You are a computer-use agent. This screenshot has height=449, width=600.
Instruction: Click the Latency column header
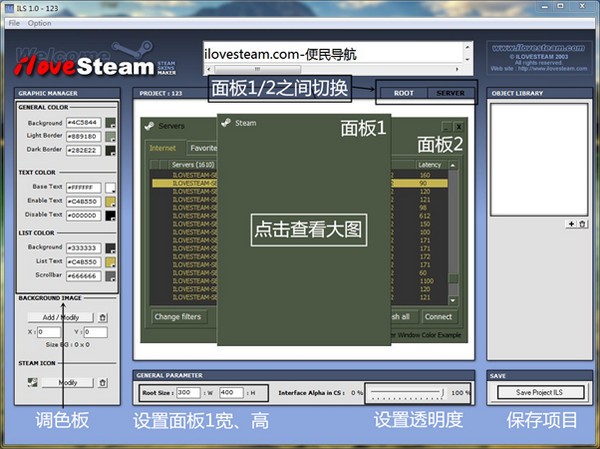(x=430, y=165)
